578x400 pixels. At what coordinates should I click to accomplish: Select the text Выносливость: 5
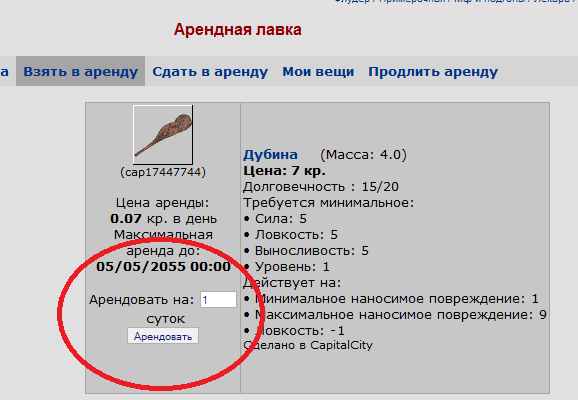click(x=311, y=251)
